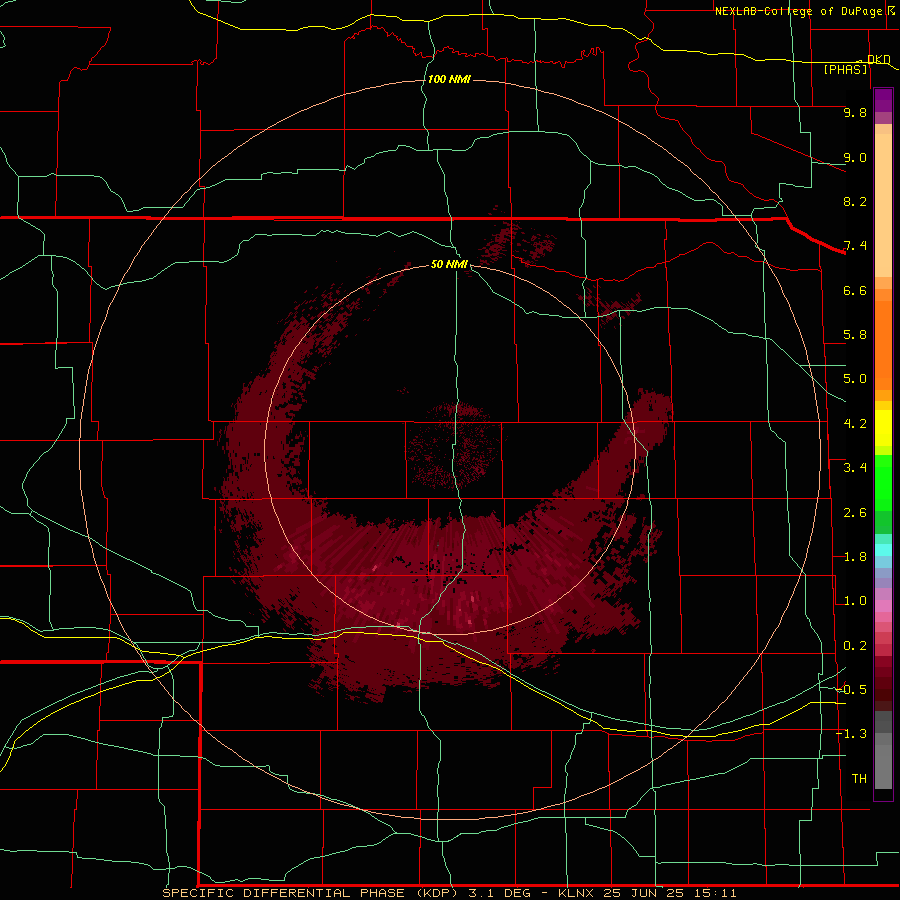900x900 pixels.
Task: Click the 100 NMI range ring label
Action: tap(449, 79)
